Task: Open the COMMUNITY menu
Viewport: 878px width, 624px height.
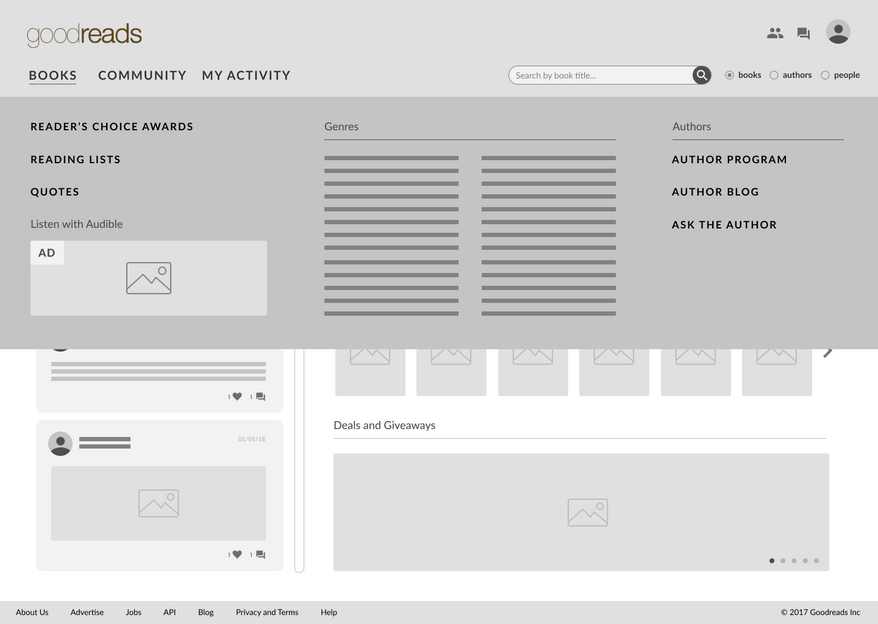Action: coord(142,75)
